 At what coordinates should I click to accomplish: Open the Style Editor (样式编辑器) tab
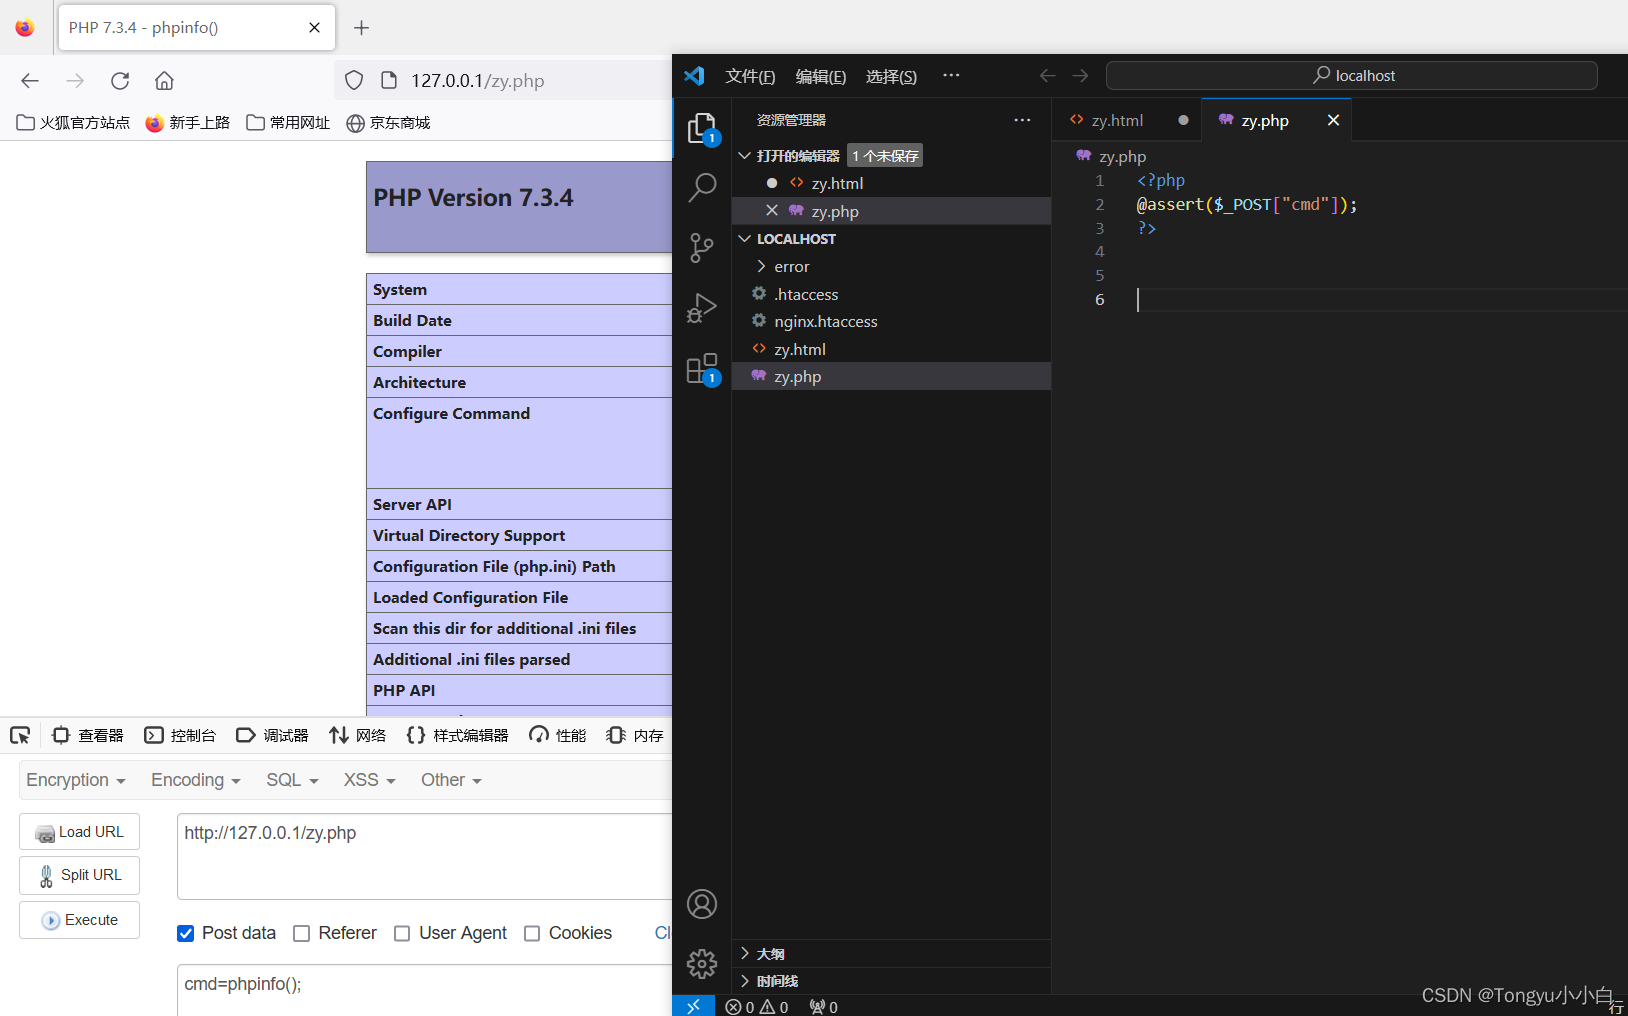click(457, 736)
